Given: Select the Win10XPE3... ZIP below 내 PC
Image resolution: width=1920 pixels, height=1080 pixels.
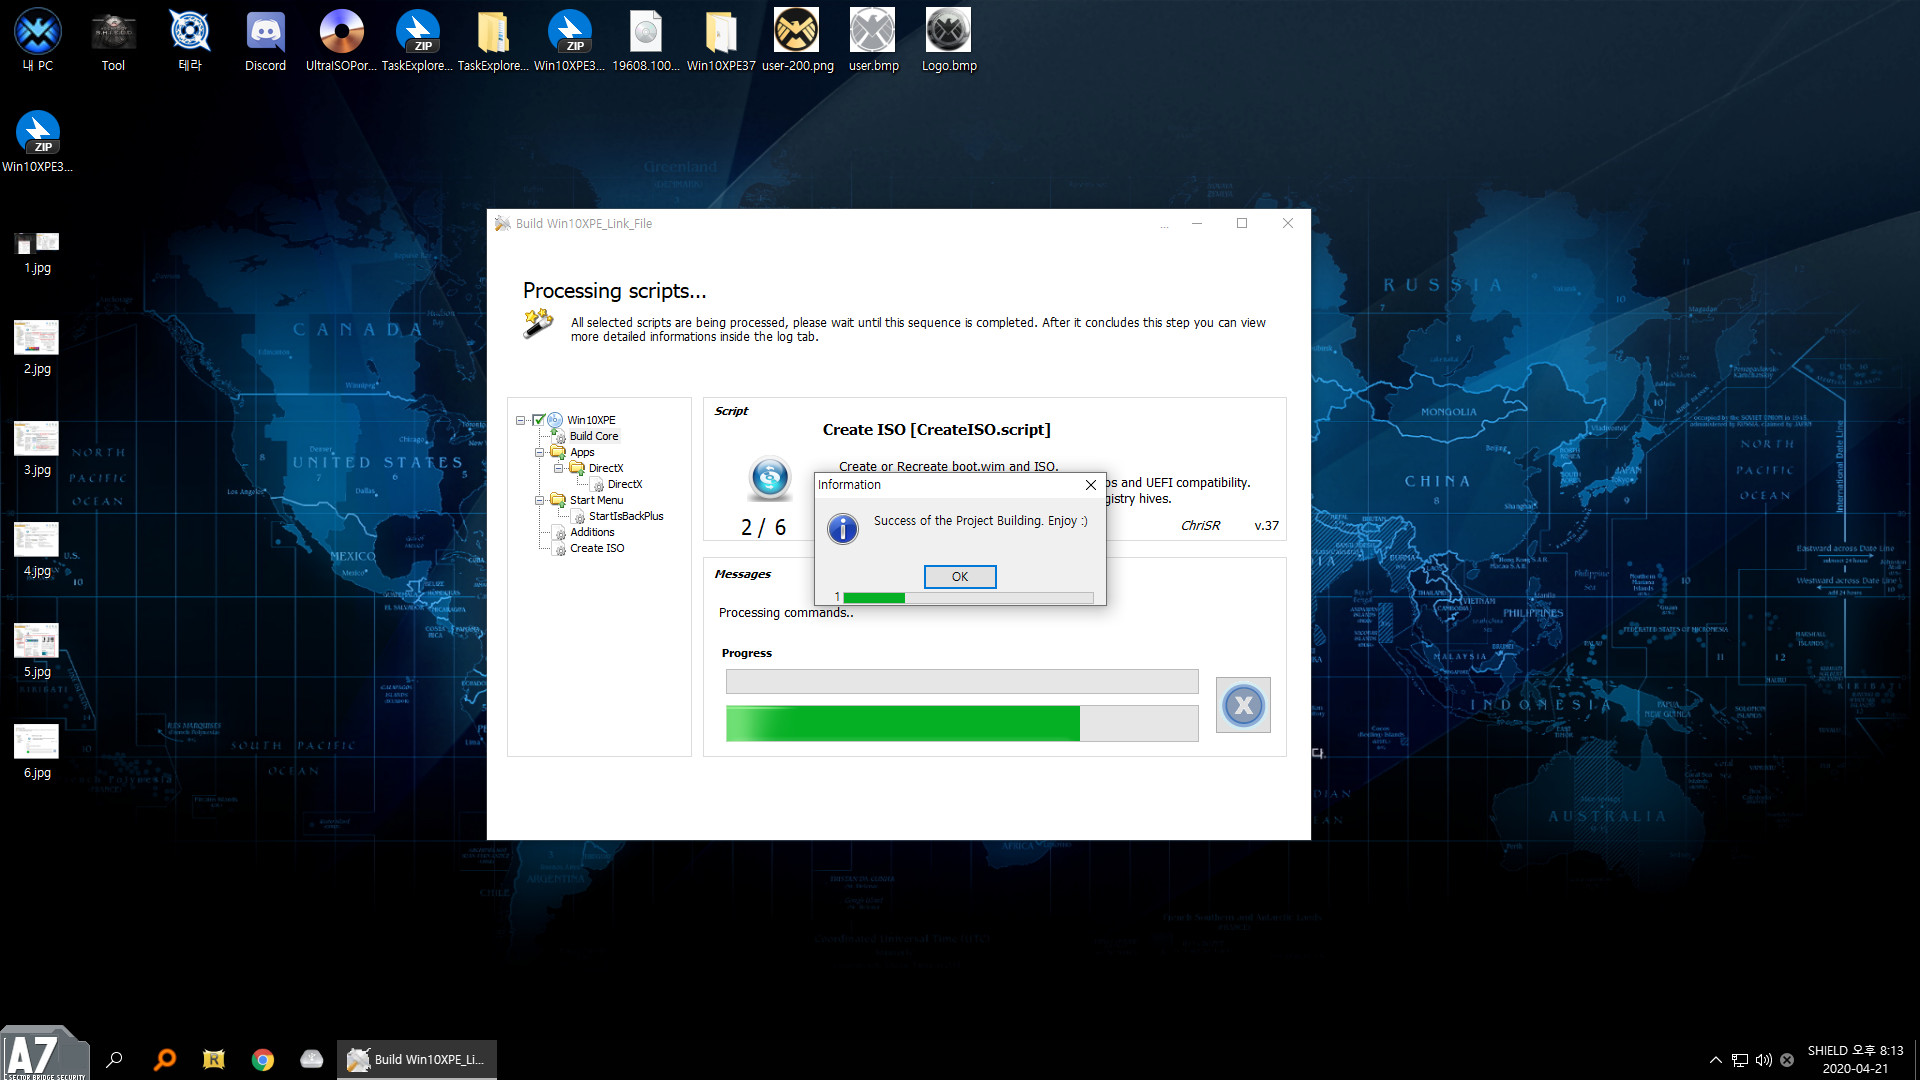Looking at the screenshot, I should click(x=38, y=141).
